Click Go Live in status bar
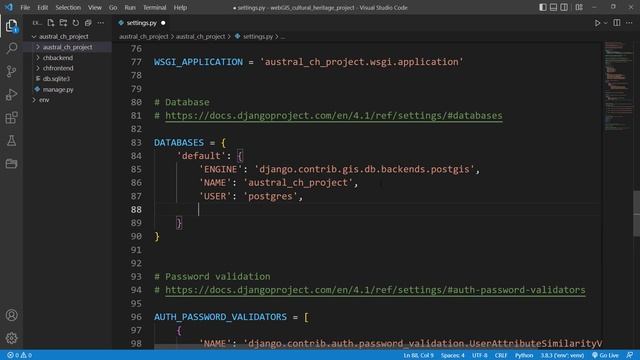The width and height of the screenshot is (640, 360). [605, 355]
